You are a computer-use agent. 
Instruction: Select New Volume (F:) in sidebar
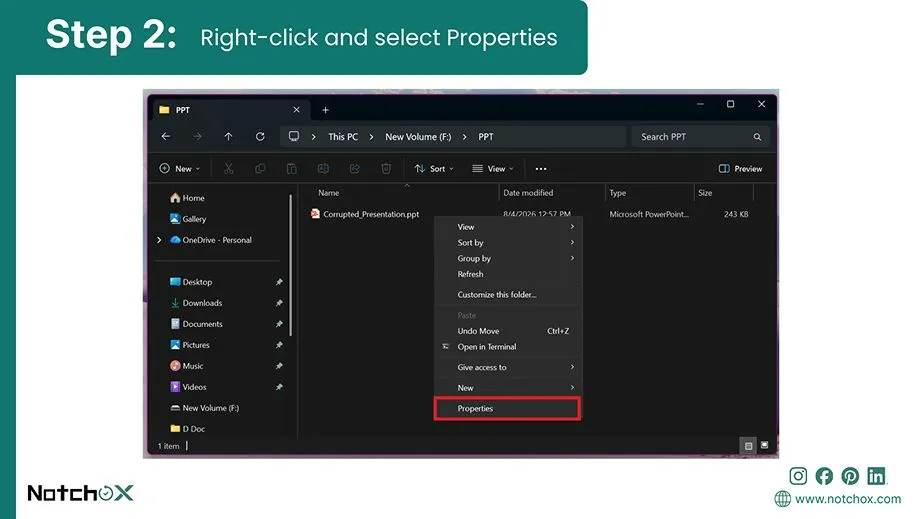[x=204, y=408]
